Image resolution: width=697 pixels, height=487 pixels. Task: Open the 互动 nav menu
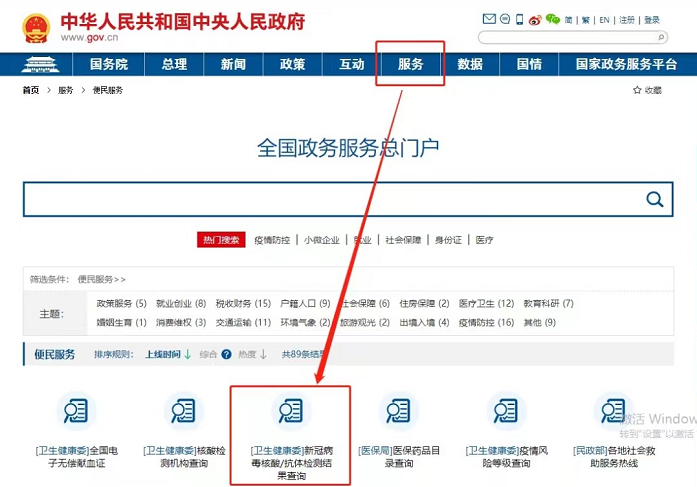coord(352,64)
